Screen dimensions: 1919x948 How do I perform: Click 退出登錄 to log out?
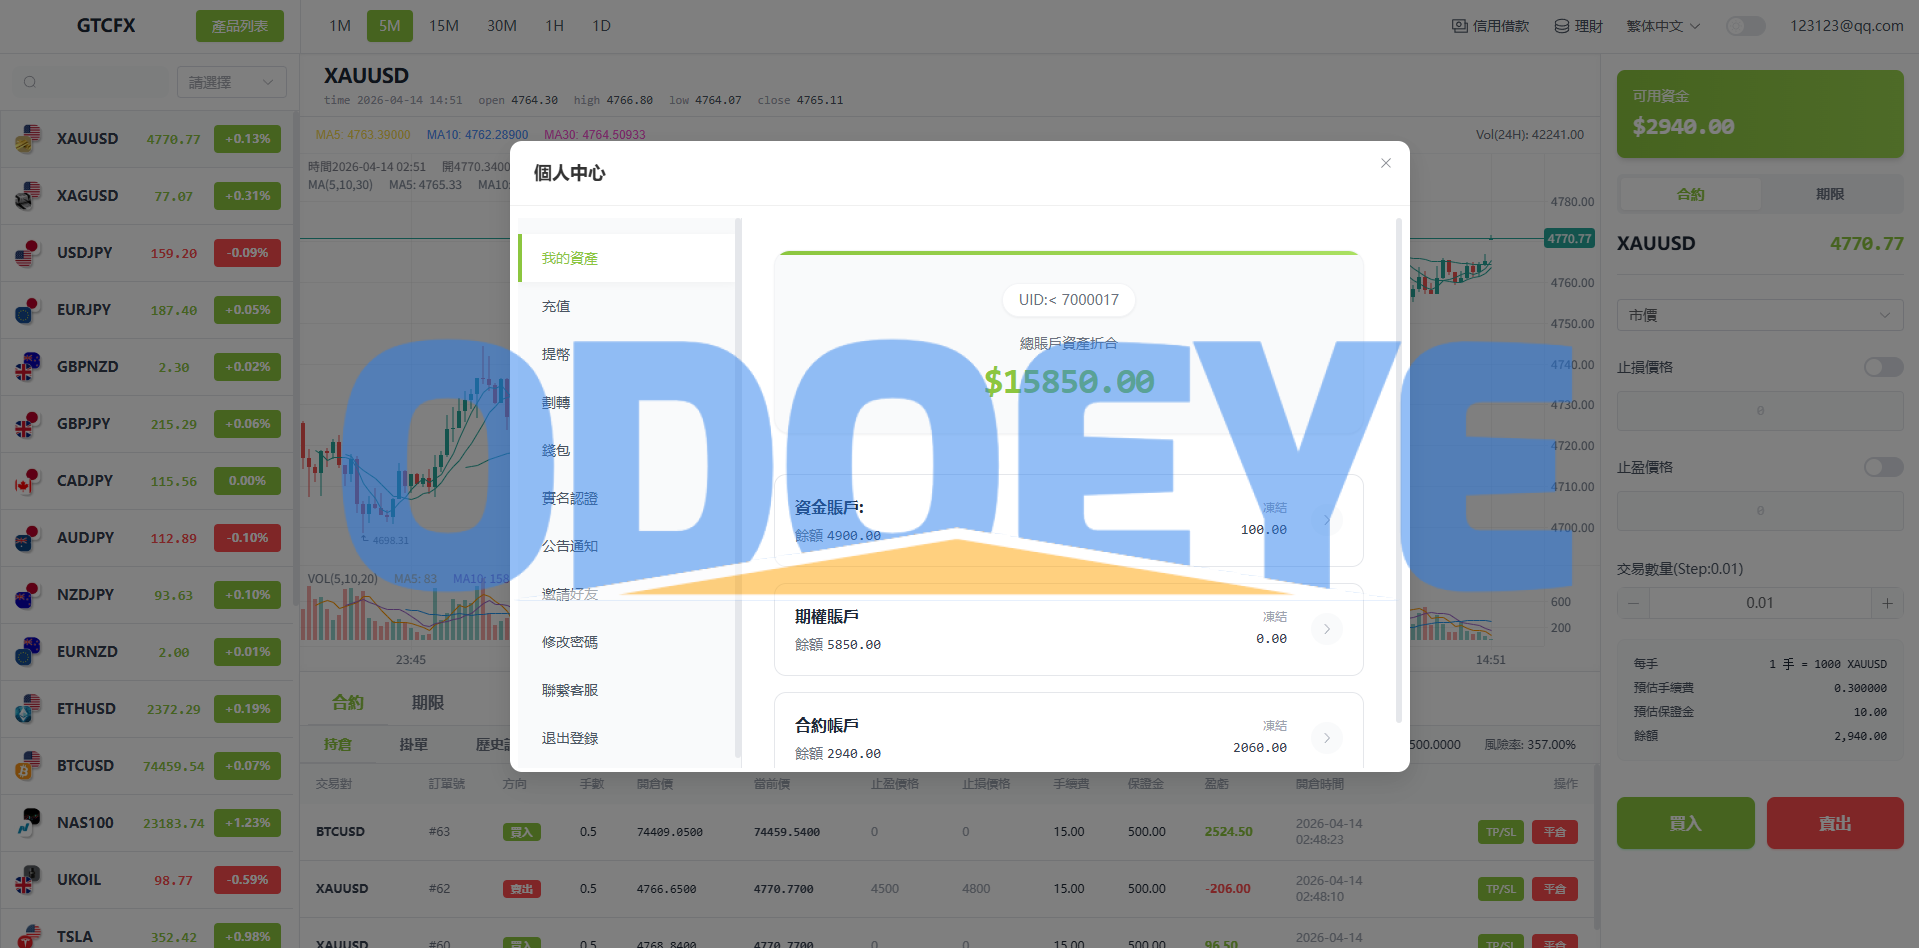(x=626, y=738)
